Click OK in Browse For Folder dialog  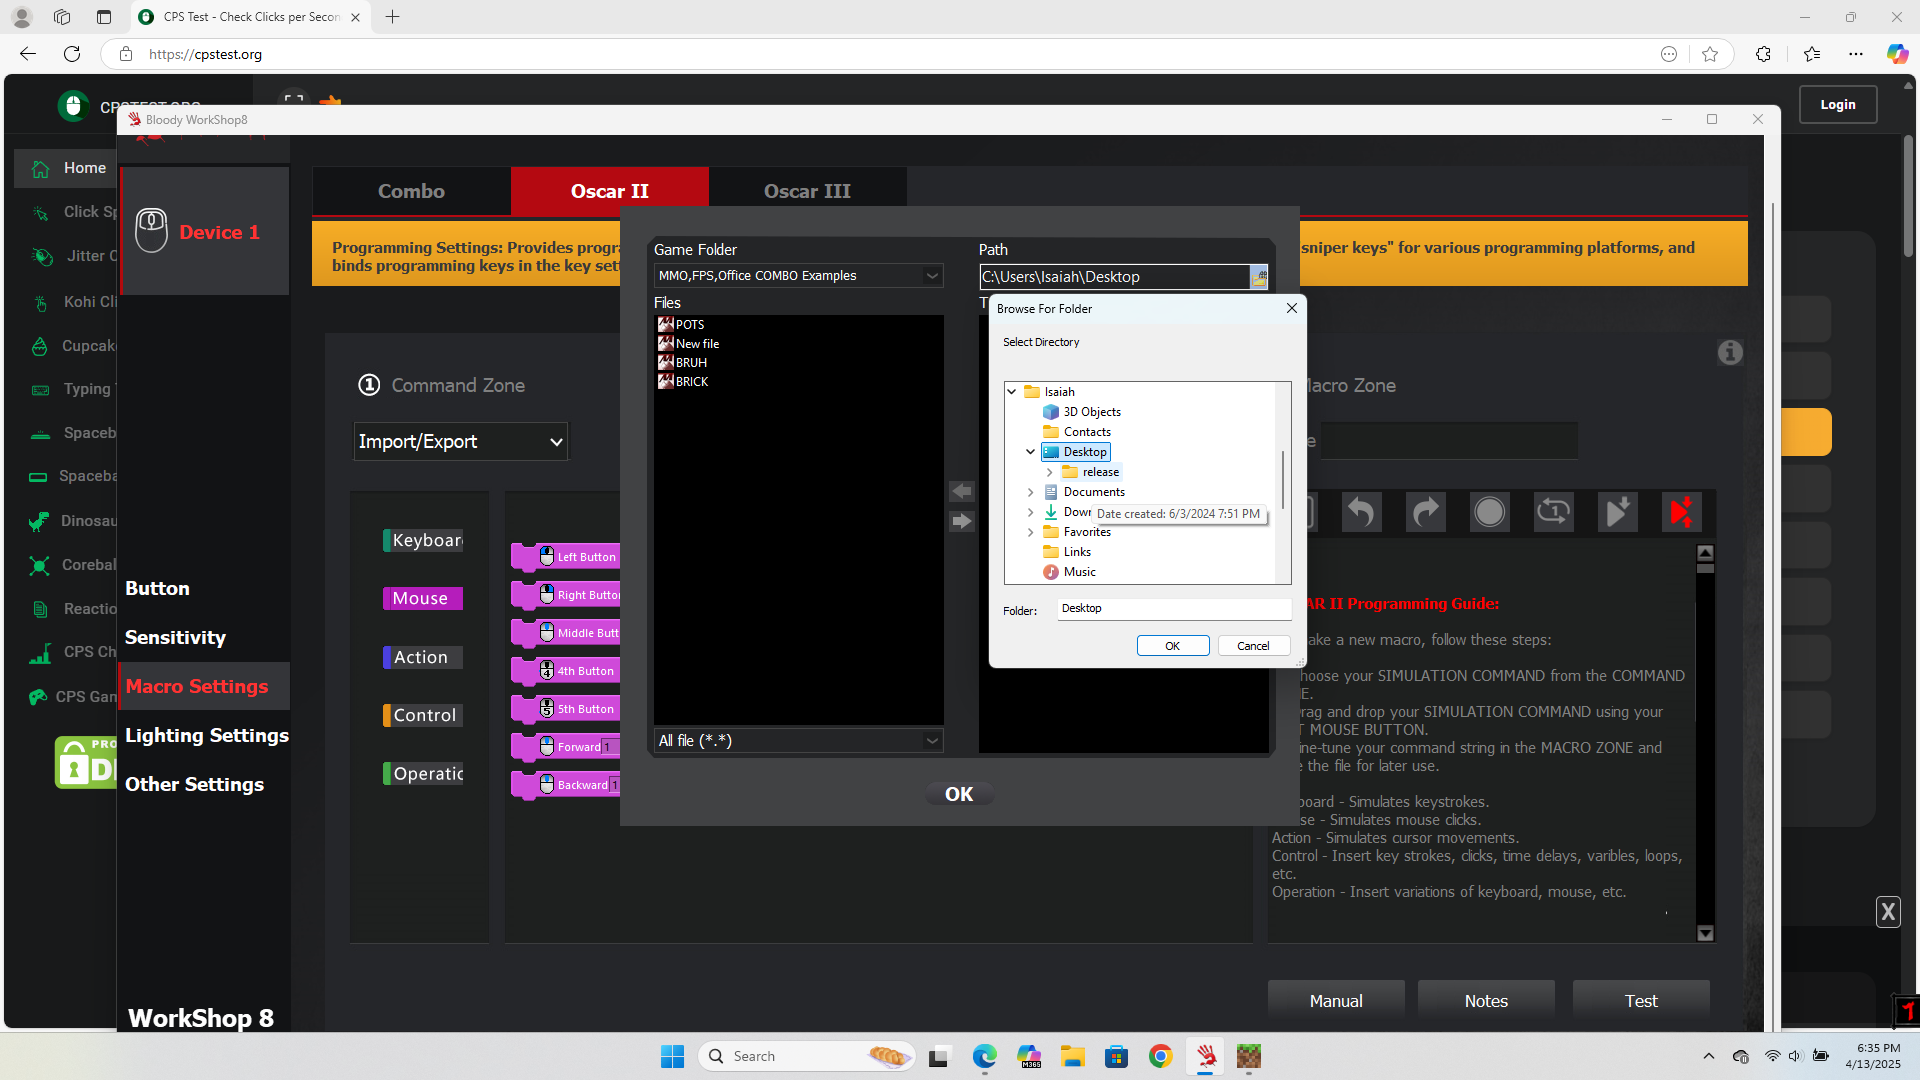1172,646
